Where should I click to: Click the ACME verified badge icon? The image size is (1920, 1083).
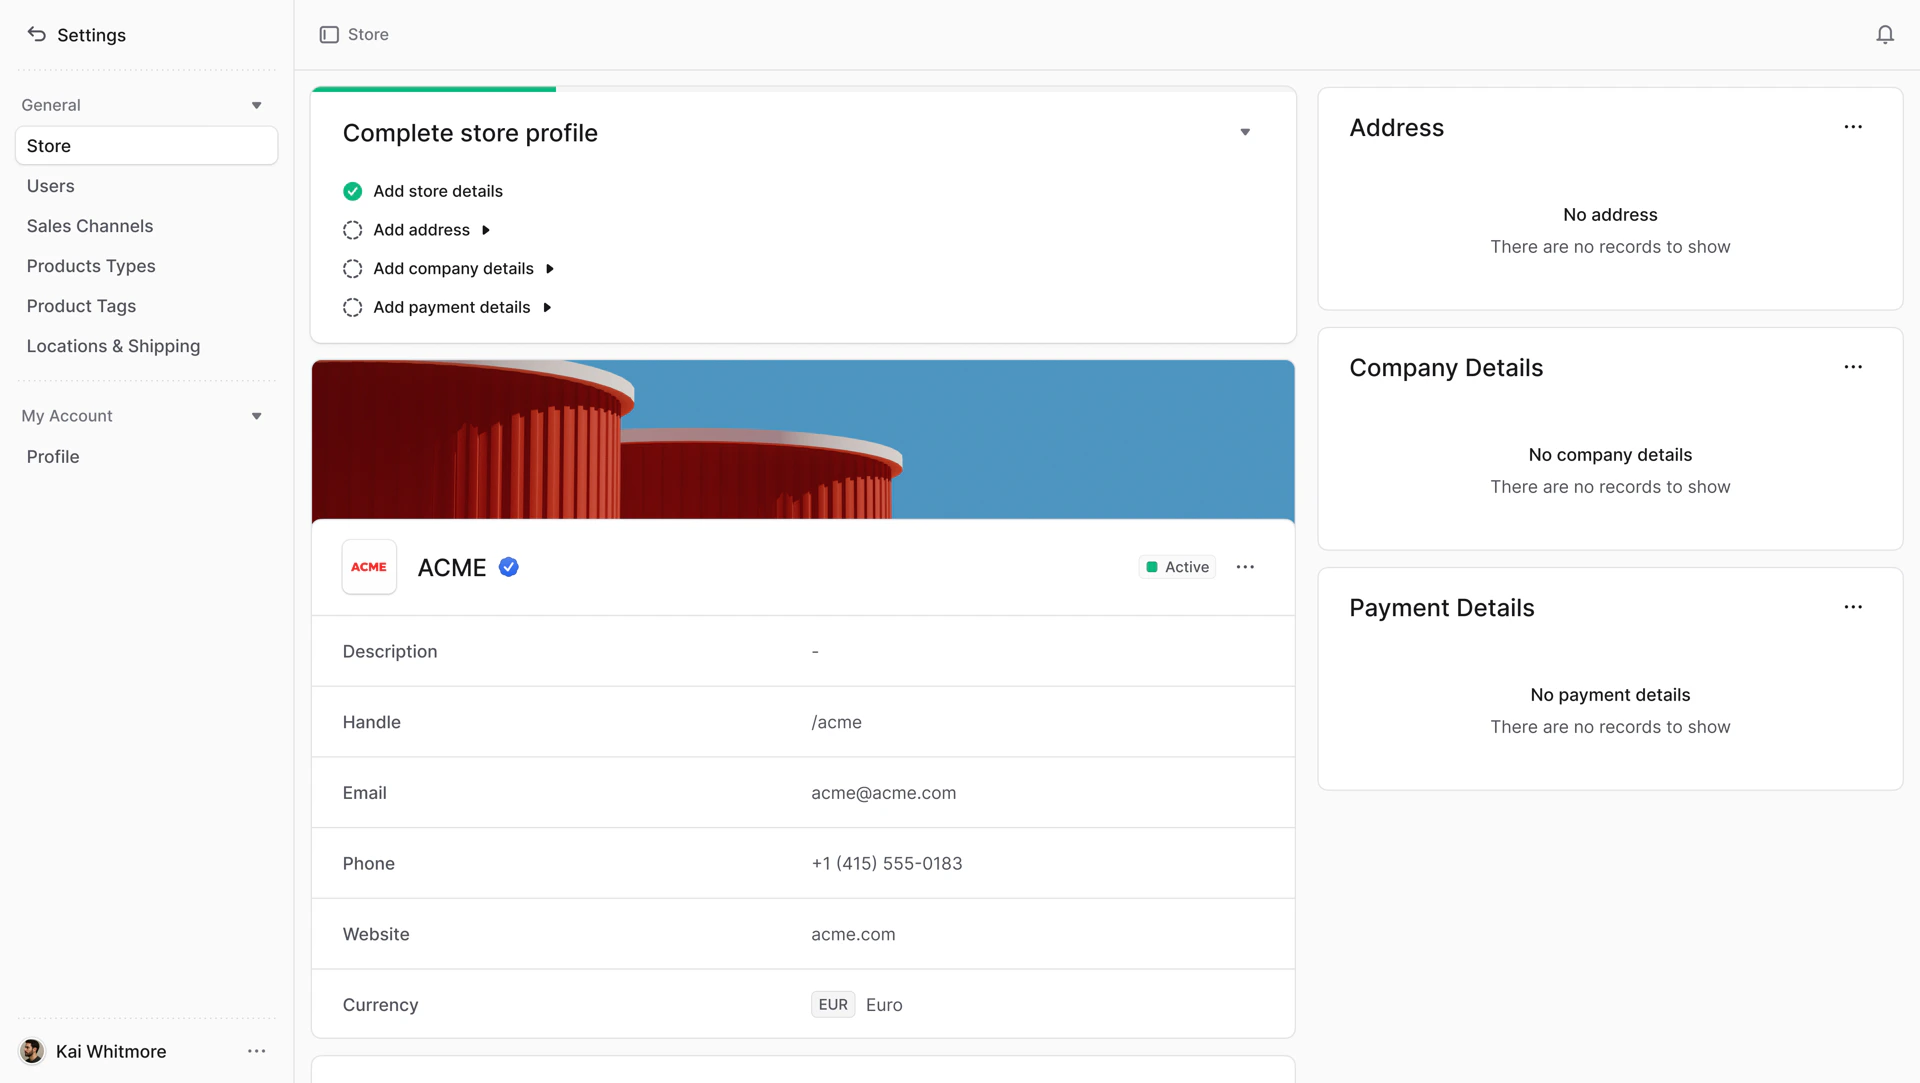pos(509,567)
